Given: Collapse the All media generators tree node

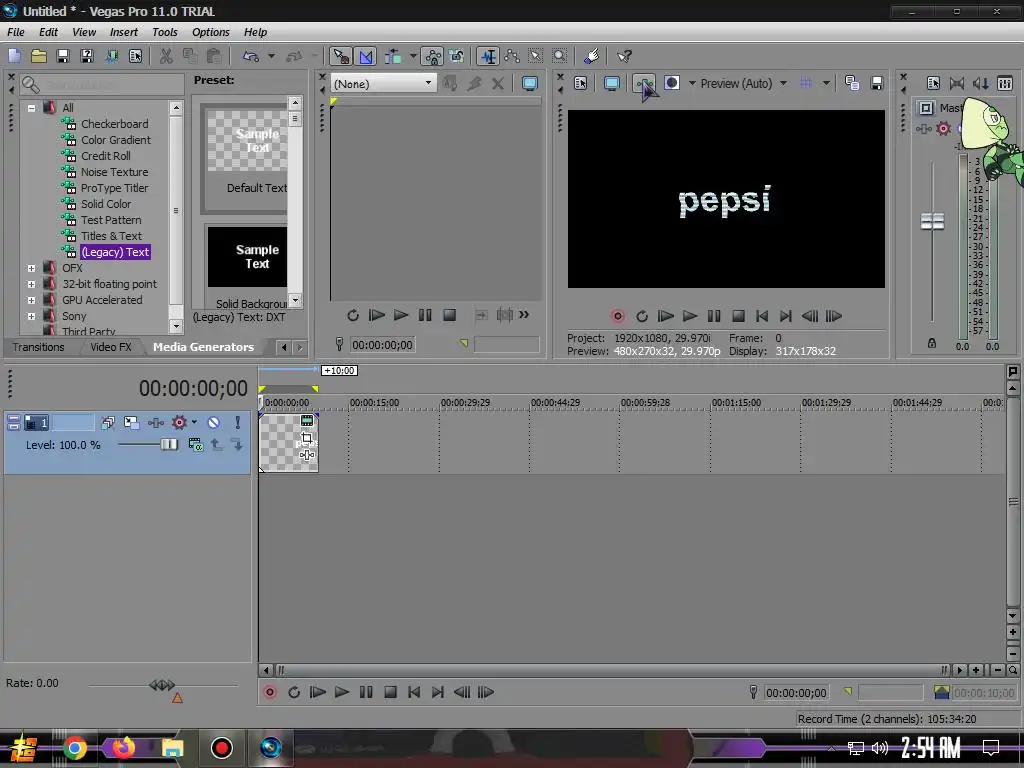Looking at the screenshot, I should (31, 108).
